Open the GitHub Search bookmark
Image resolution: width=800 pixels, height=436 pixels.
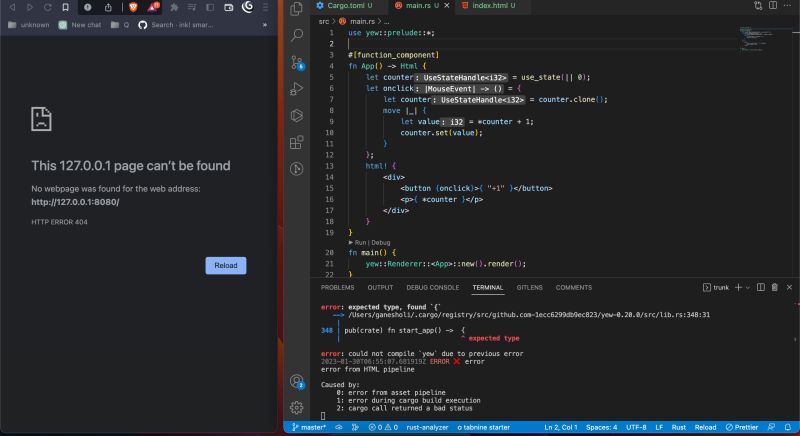(176, 24)
